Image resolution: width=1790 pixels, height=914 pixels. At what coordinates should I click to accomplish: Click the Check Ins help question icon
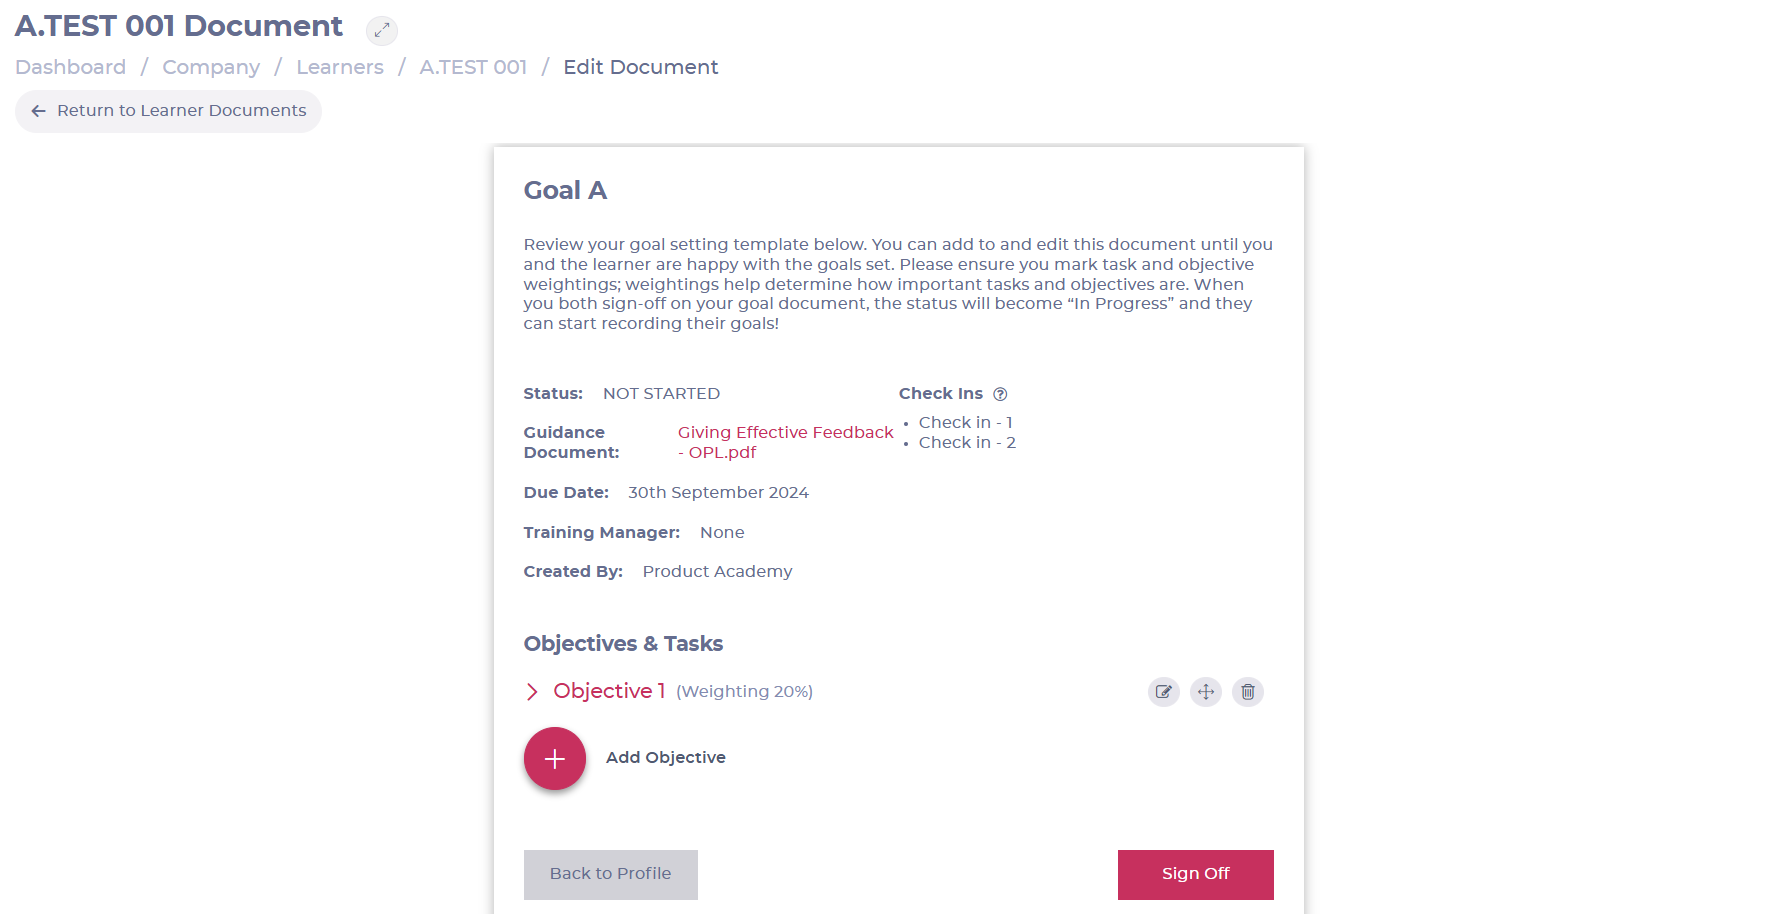pyautogui.click(x=1000, y=394)
